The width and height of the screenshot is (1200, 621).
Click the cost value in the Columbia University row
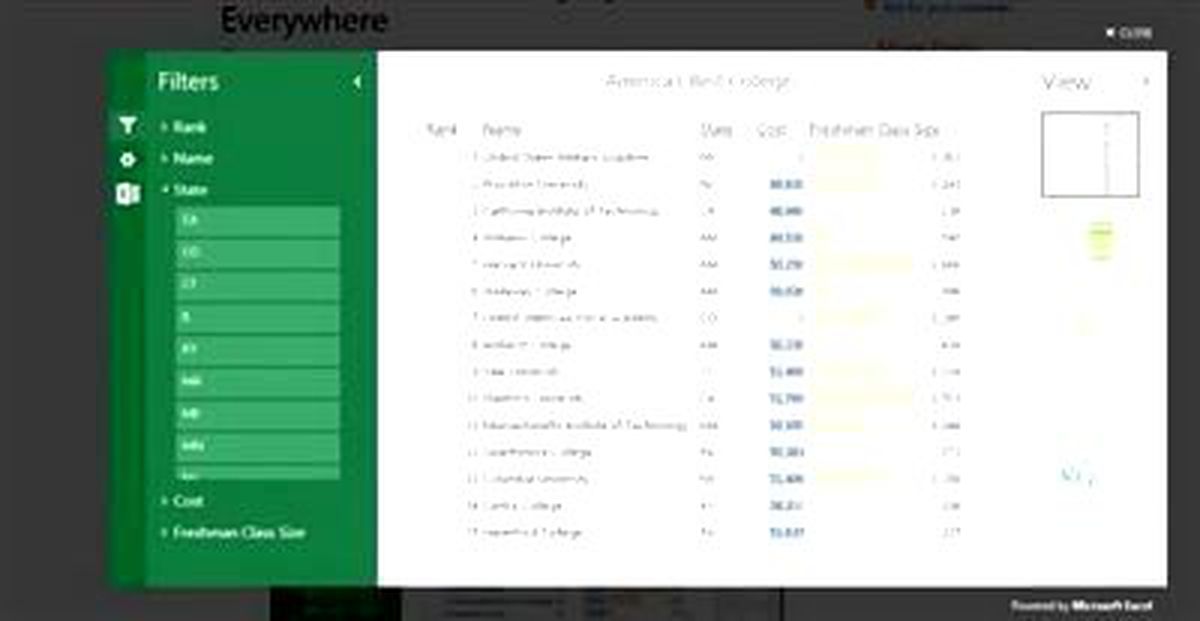(785, 479)
